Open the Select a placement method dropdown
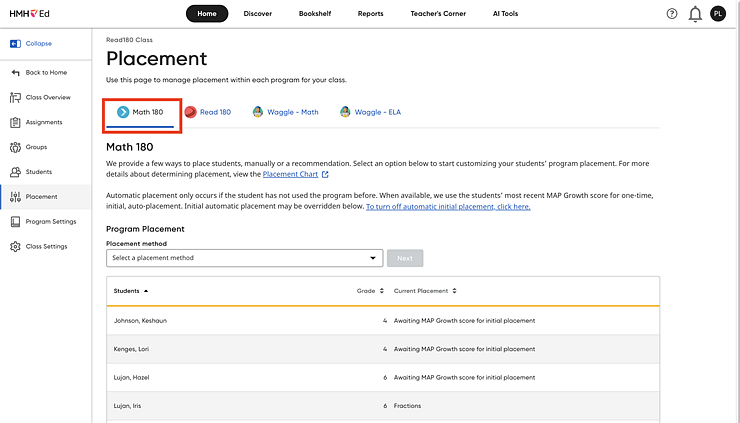 [x=244, y=258]
